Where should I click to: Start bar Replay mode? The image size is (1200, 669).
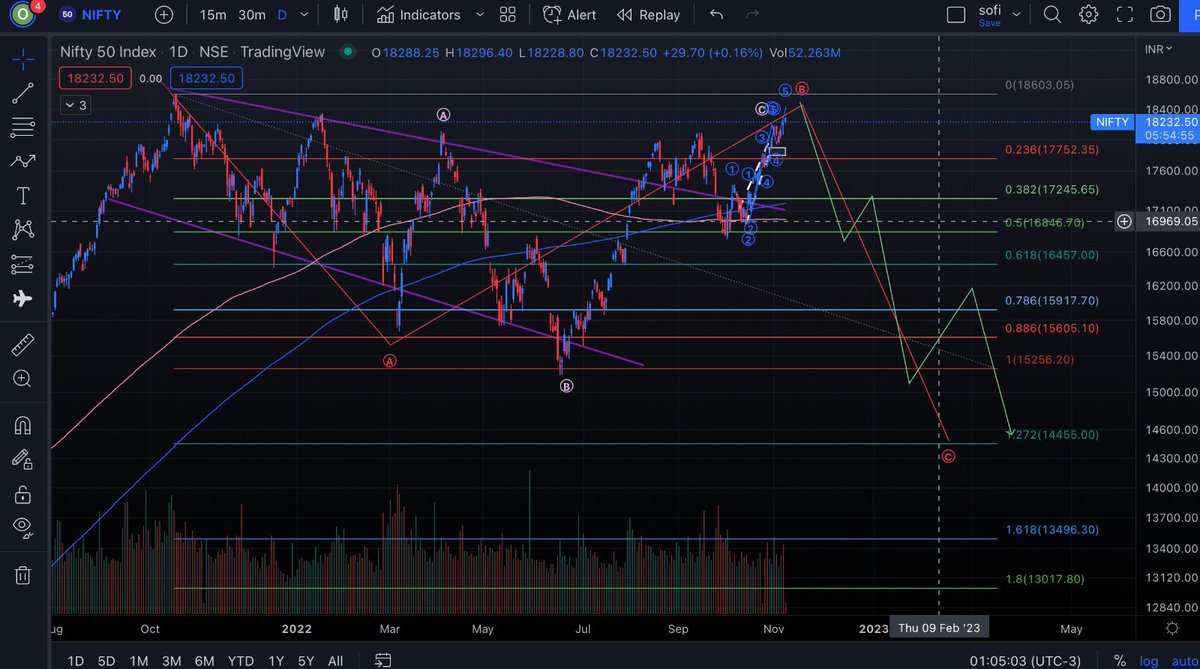[648, 15]
